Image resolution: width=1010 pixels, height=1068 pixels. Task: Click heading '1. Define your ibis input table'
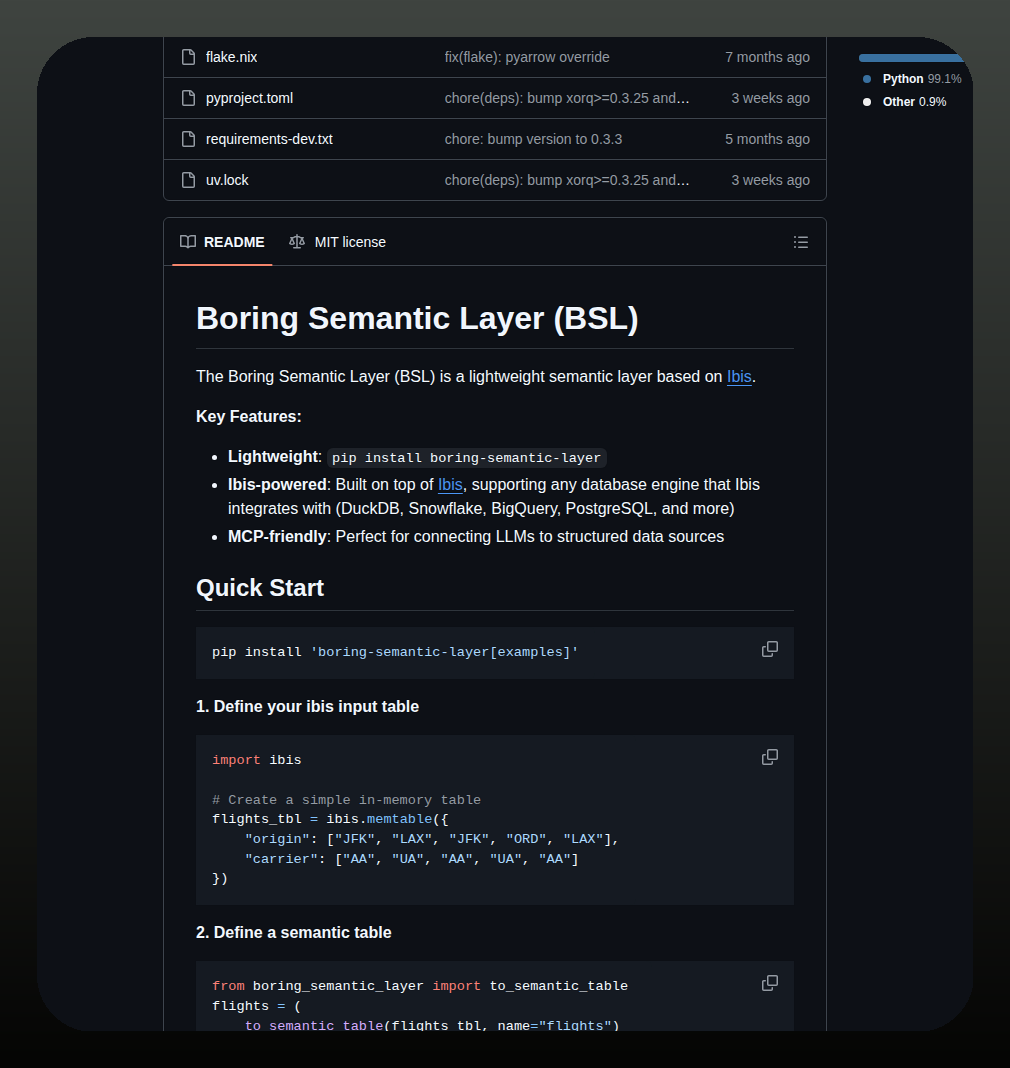click(x=307, y=706)
